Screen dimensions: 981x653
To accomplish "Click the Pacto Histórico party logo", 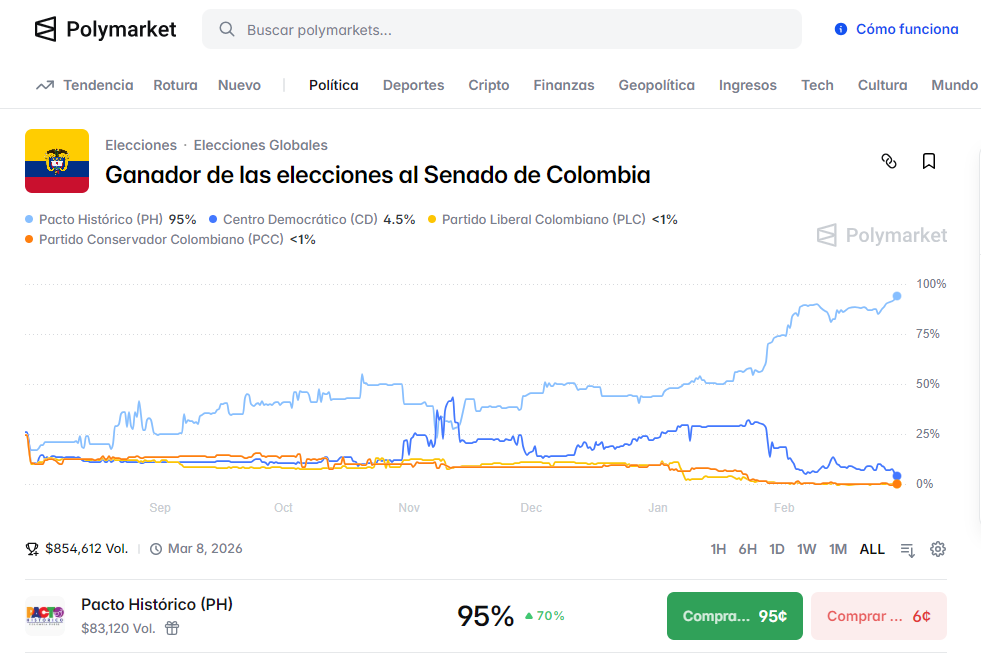I will pyautogui.click(x=45, y=616).
